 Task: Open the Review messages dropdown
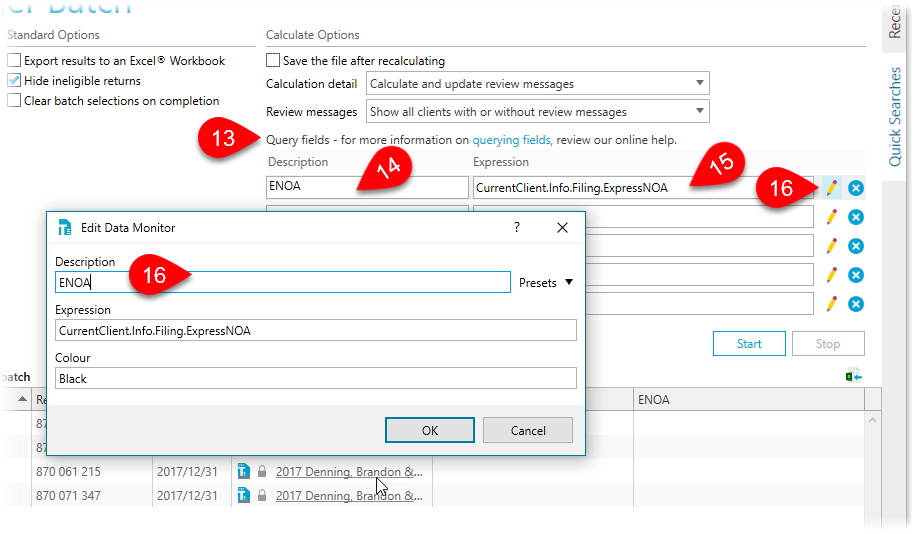click(538, 111)
